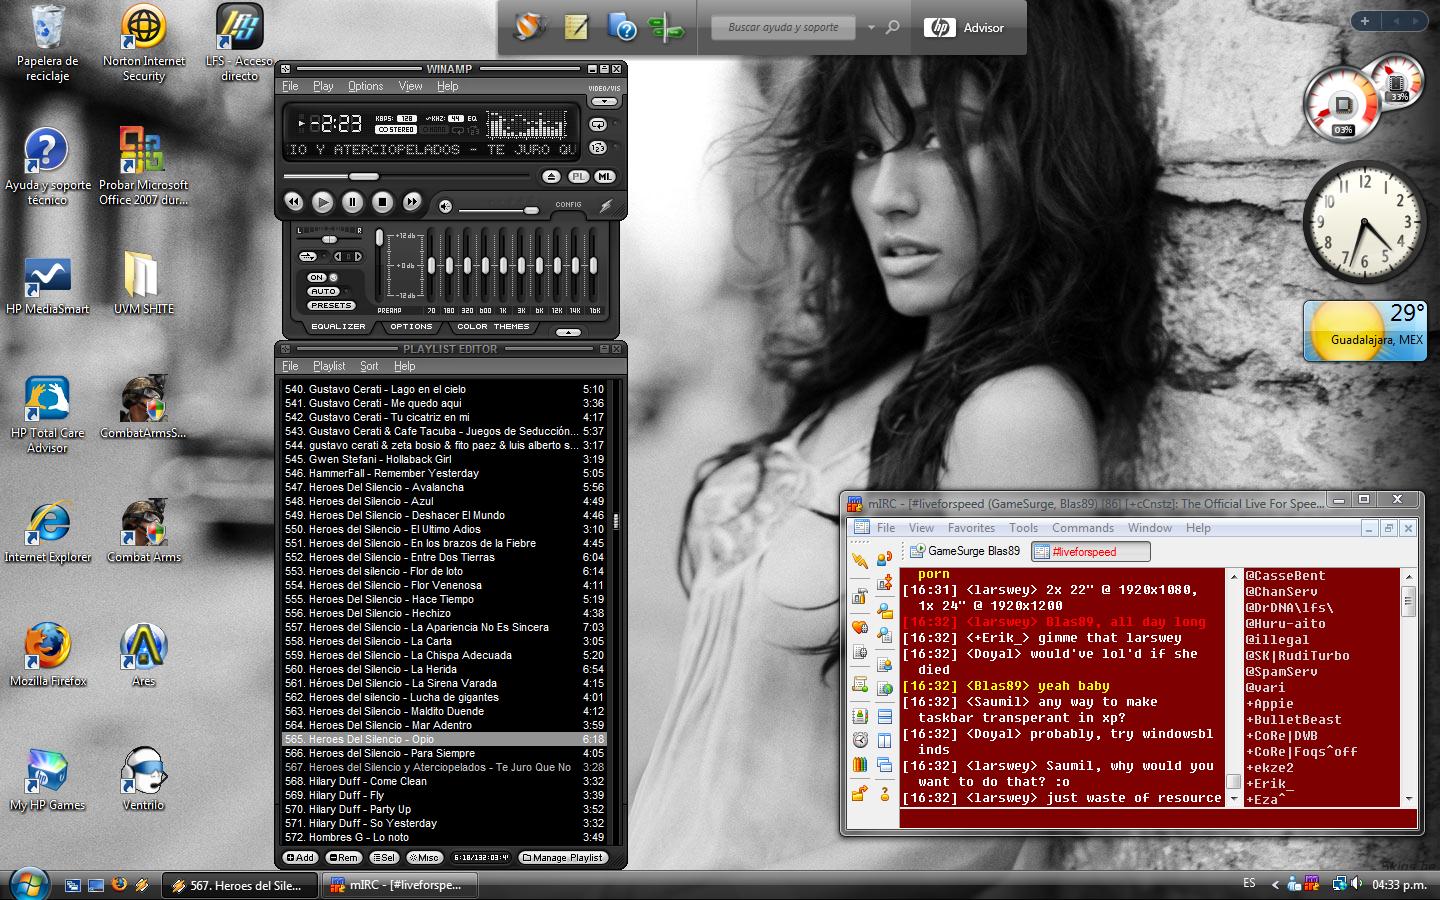Open Ares desktop shortcut

144,654
